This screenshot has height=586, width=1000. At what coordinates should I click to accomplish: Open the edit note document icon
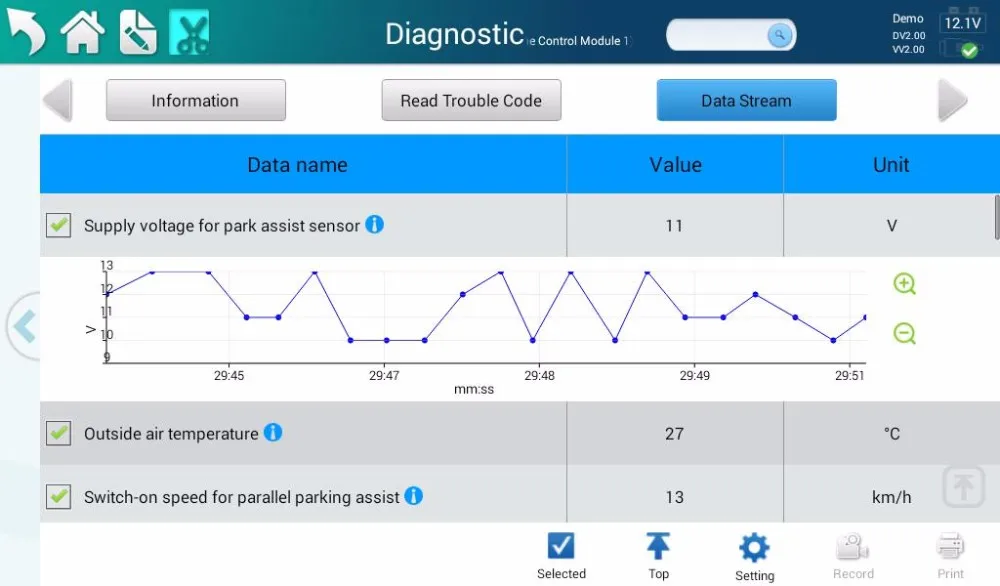pos(138,32)
